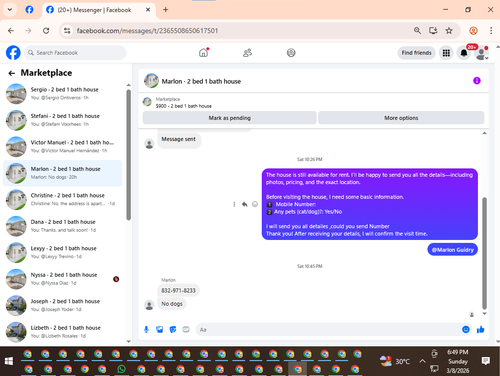The width and height of the screenshot is (500, 376).
Task: Click More options button
Action: 401,118
